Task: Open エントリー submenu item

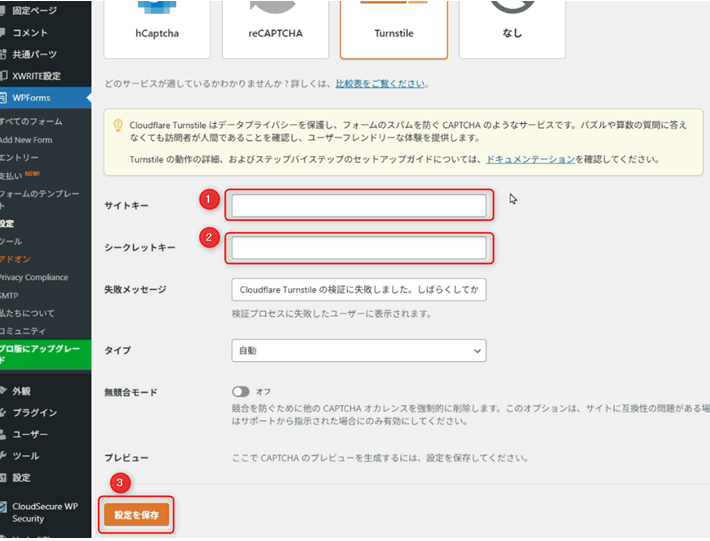Action: (x=19, y=158)
